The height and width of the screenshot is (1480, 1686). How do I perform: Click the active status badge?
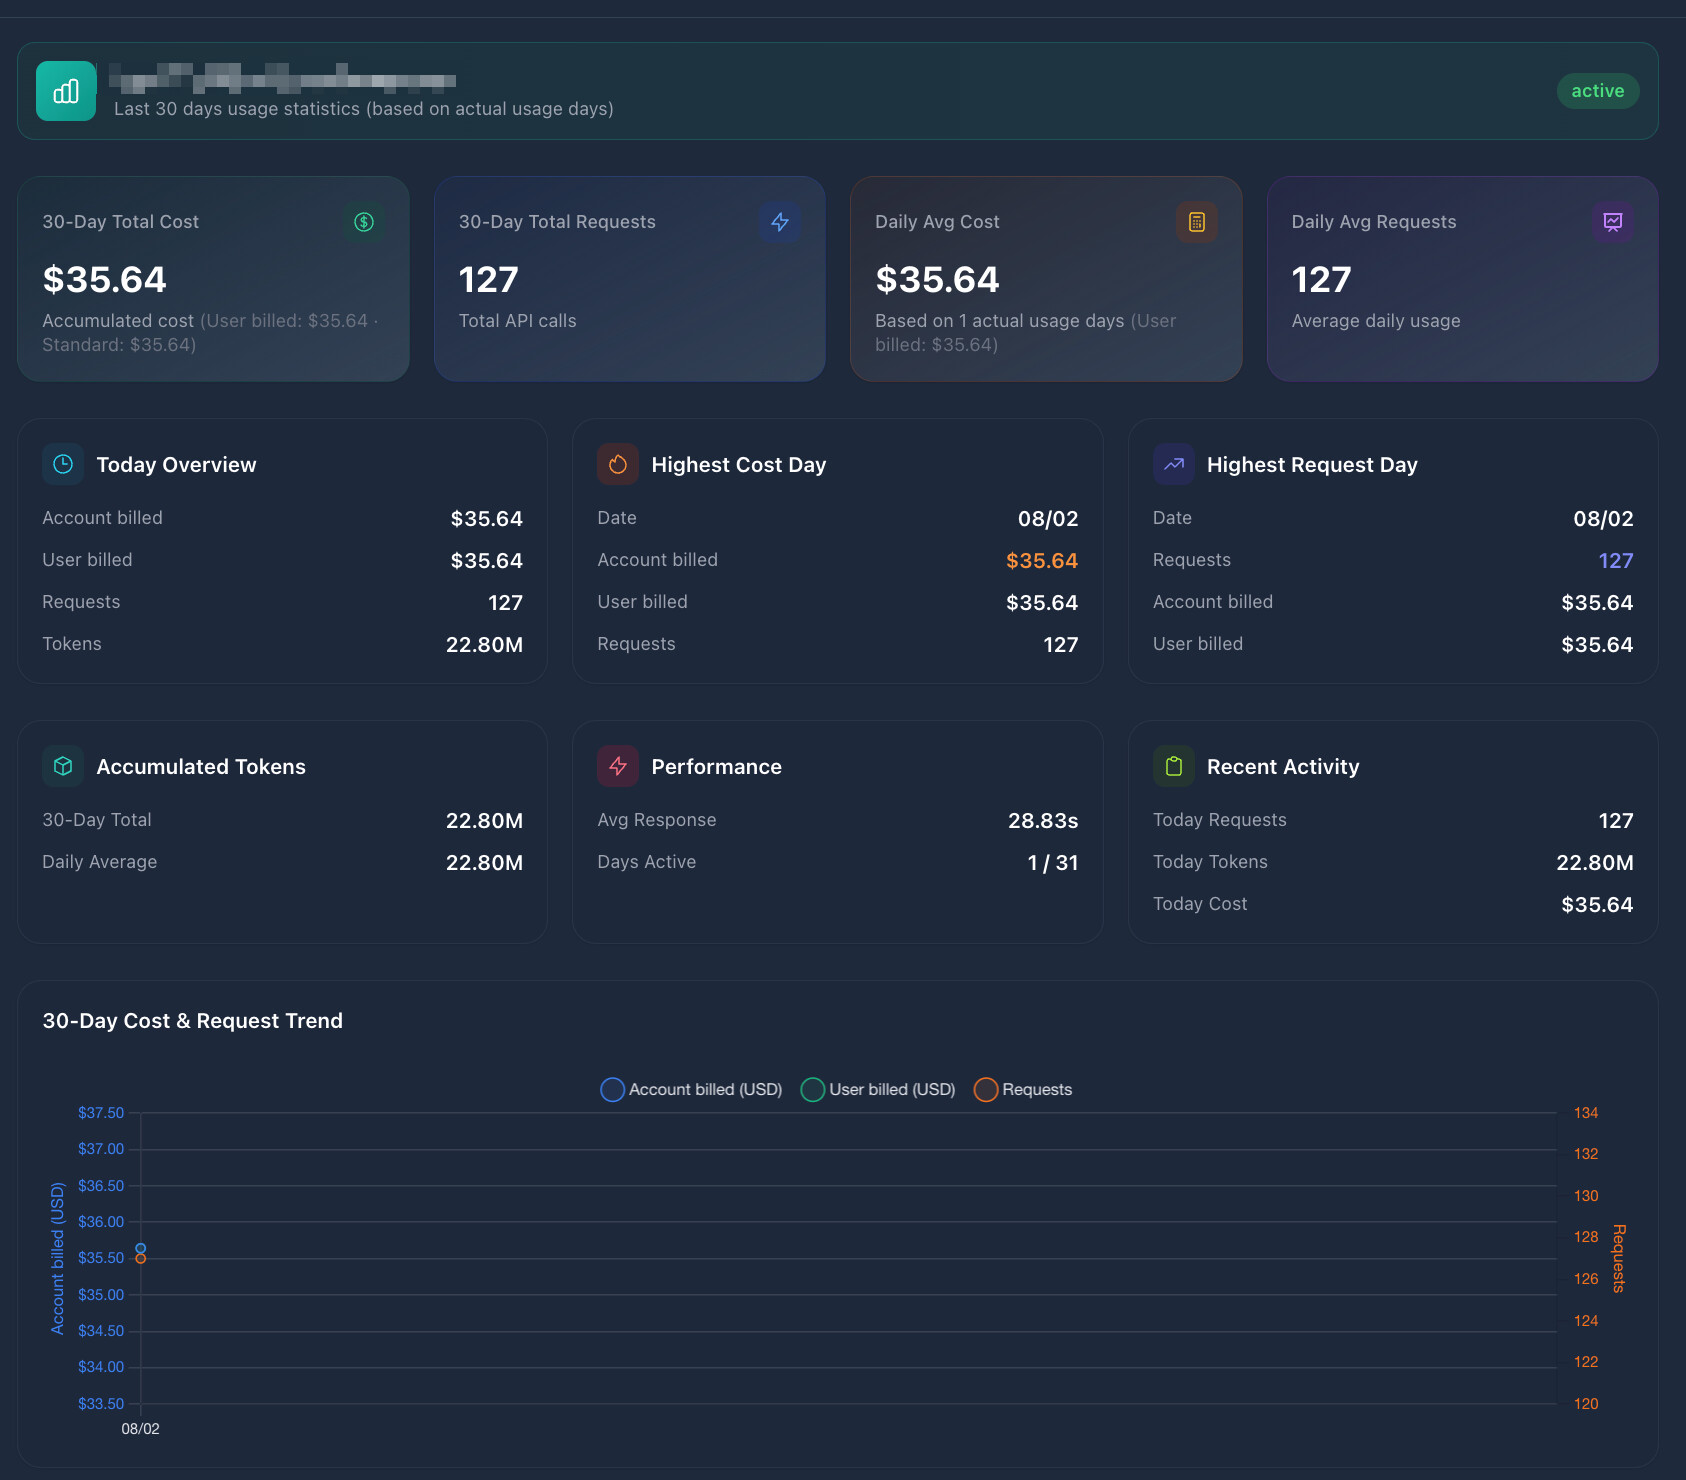pyautogui.click(x=1598, y=91)
